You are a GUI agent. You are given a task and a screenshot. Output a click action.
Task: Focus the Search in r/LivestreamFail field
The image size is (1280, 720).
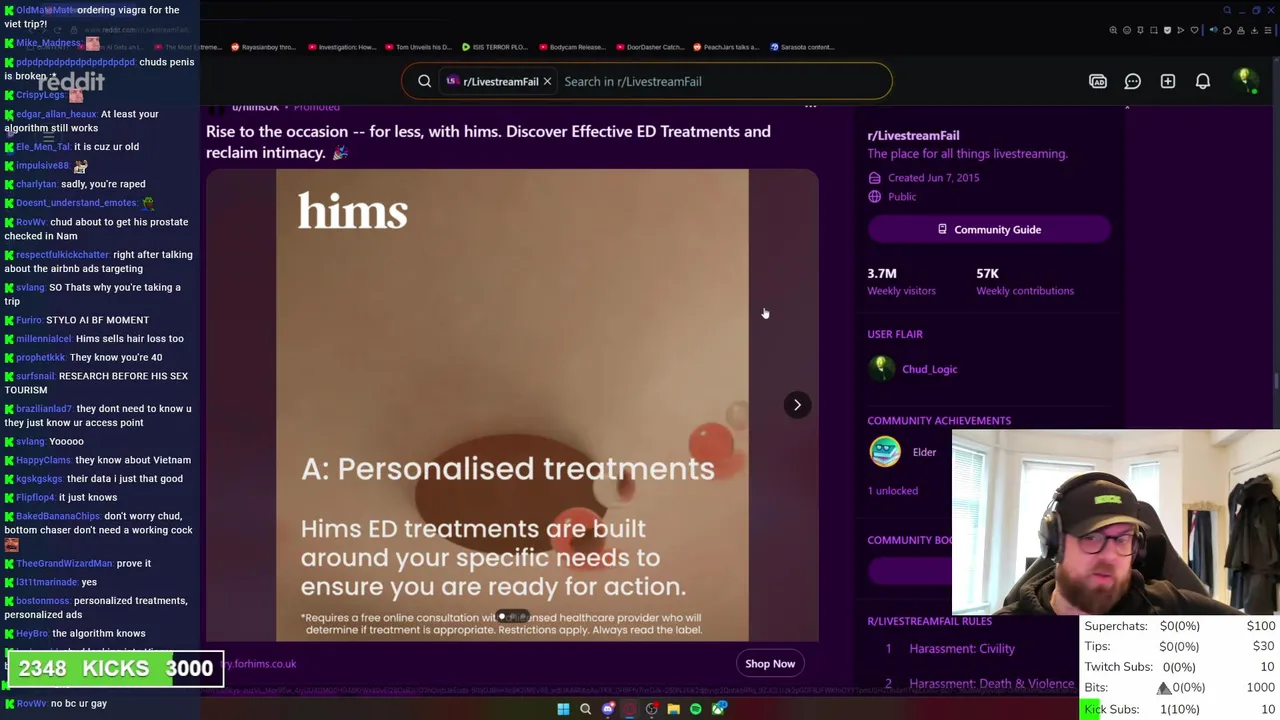720,81
